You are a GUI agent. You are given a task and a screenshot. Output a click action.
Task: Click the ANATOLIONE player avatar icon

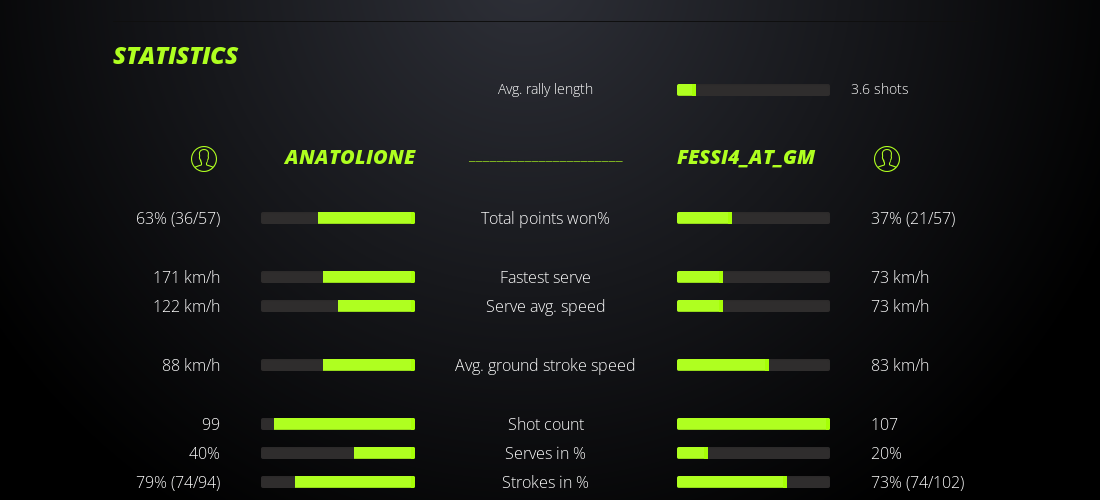coord(204,158)
